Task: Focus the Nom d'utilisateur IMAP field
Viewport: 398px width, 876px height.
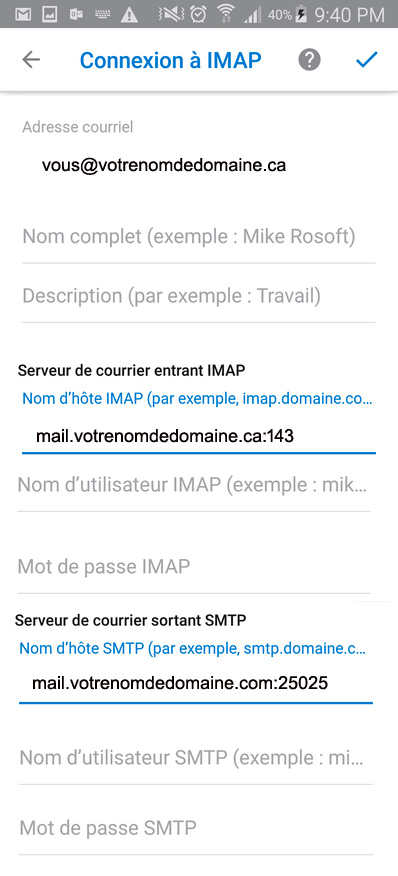Action: point(194,485)
